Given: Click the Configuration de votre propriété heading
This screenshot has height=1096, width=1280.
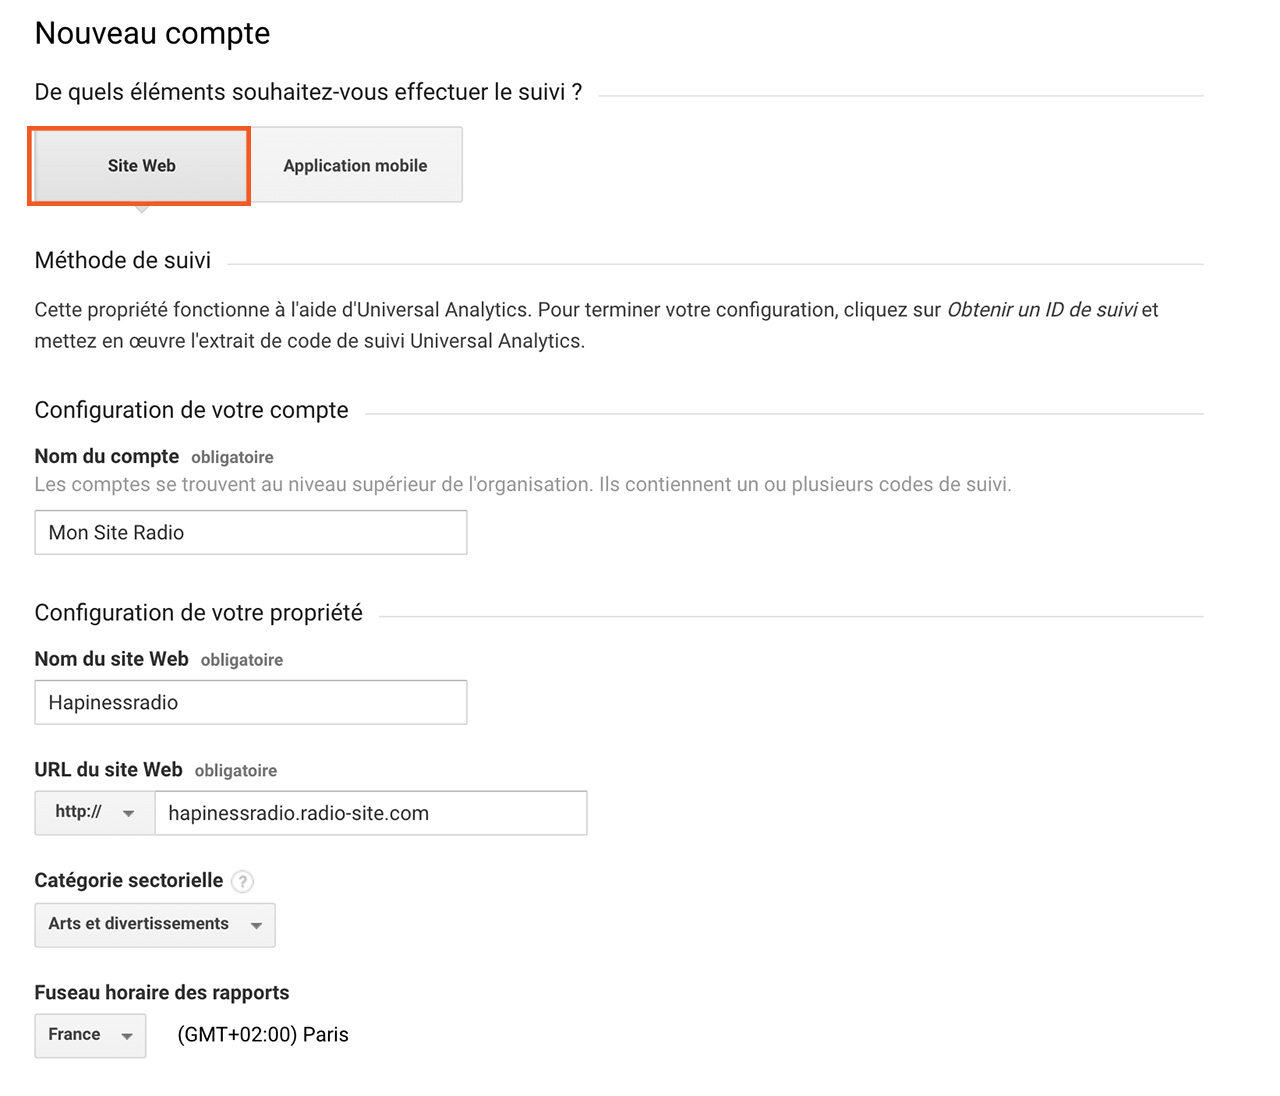Looking at the screenshot, I should pos(198,613).
